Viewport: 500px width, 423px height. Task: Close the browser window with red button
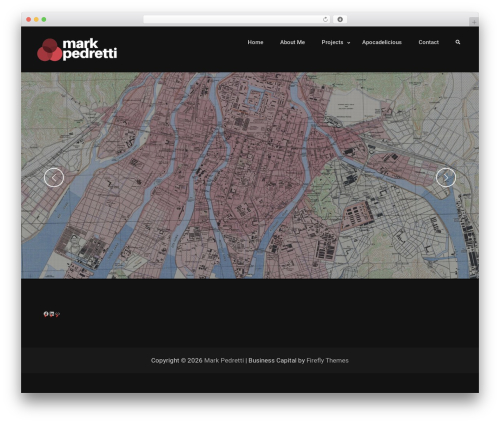click(x=29, y=19)
